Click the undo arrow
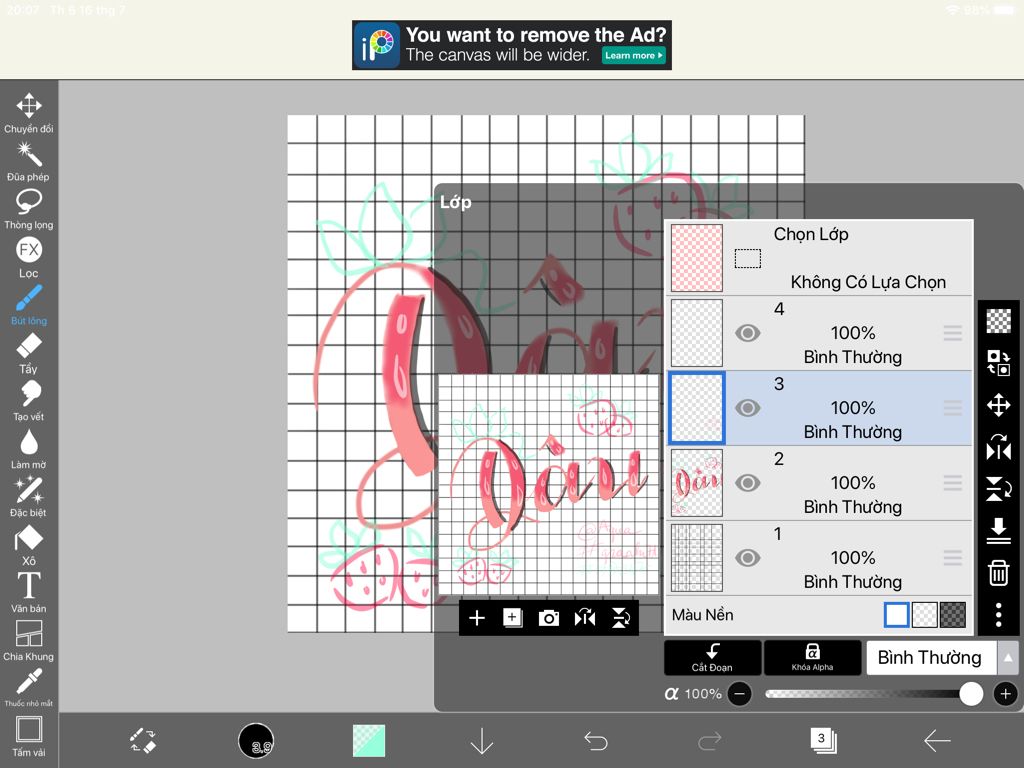The height and width of the screenshot is (768, 1024). (x=596, y=741)
